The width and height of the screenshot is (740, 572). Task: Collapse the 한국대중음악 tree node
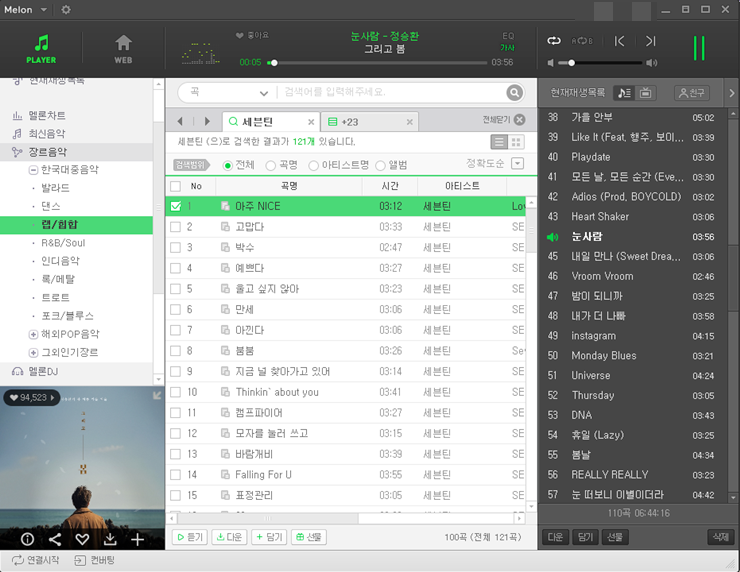(x=34, y=170)
